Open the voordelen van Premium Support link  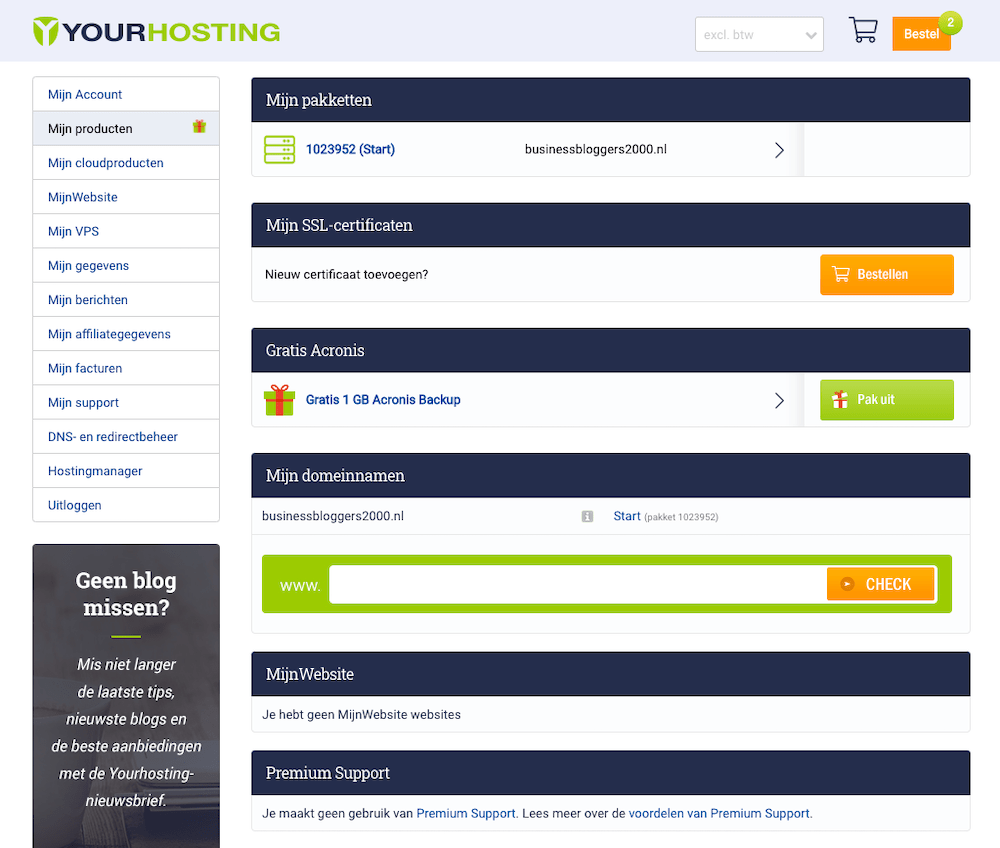coord(719,814)
